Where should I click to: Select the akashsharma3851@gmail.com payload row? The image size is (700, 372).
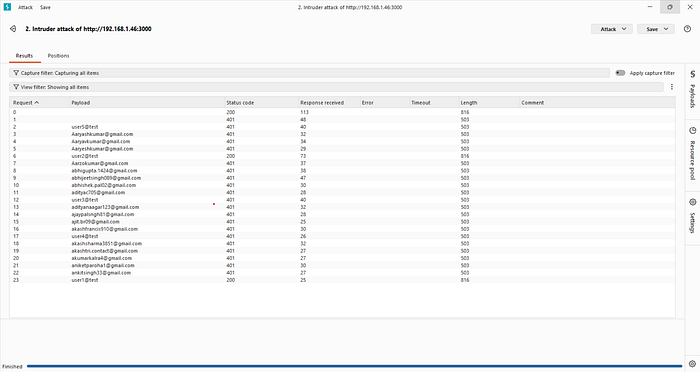pyautogui.click(x=342, y=243)
